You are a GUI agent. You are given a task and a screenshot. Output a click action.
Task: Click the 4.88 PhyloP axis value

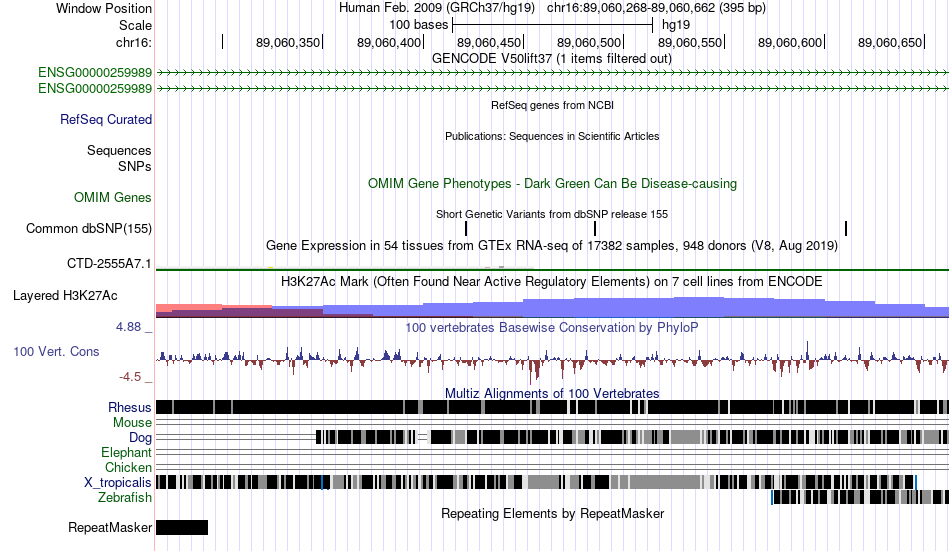click(x=128, y=327)
